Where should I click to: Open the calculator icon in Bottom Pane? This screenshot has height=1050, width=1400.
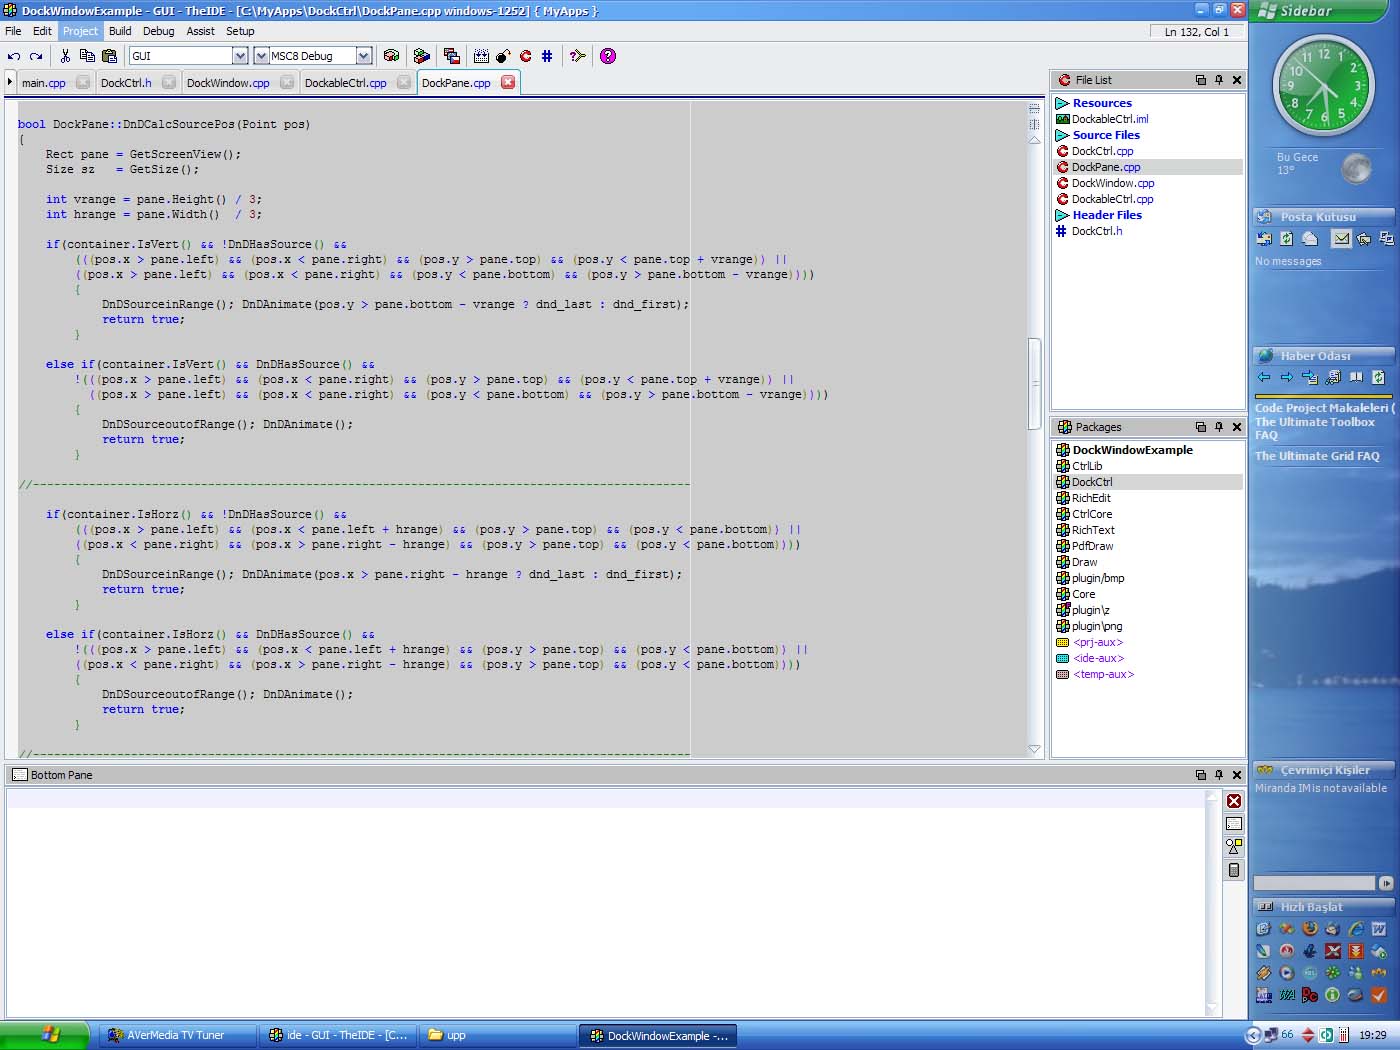click(1234, 870)
